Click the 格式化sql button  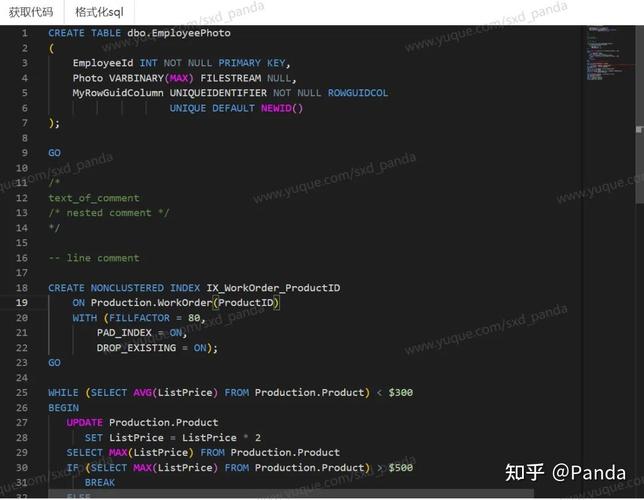[x=99, y=12]
